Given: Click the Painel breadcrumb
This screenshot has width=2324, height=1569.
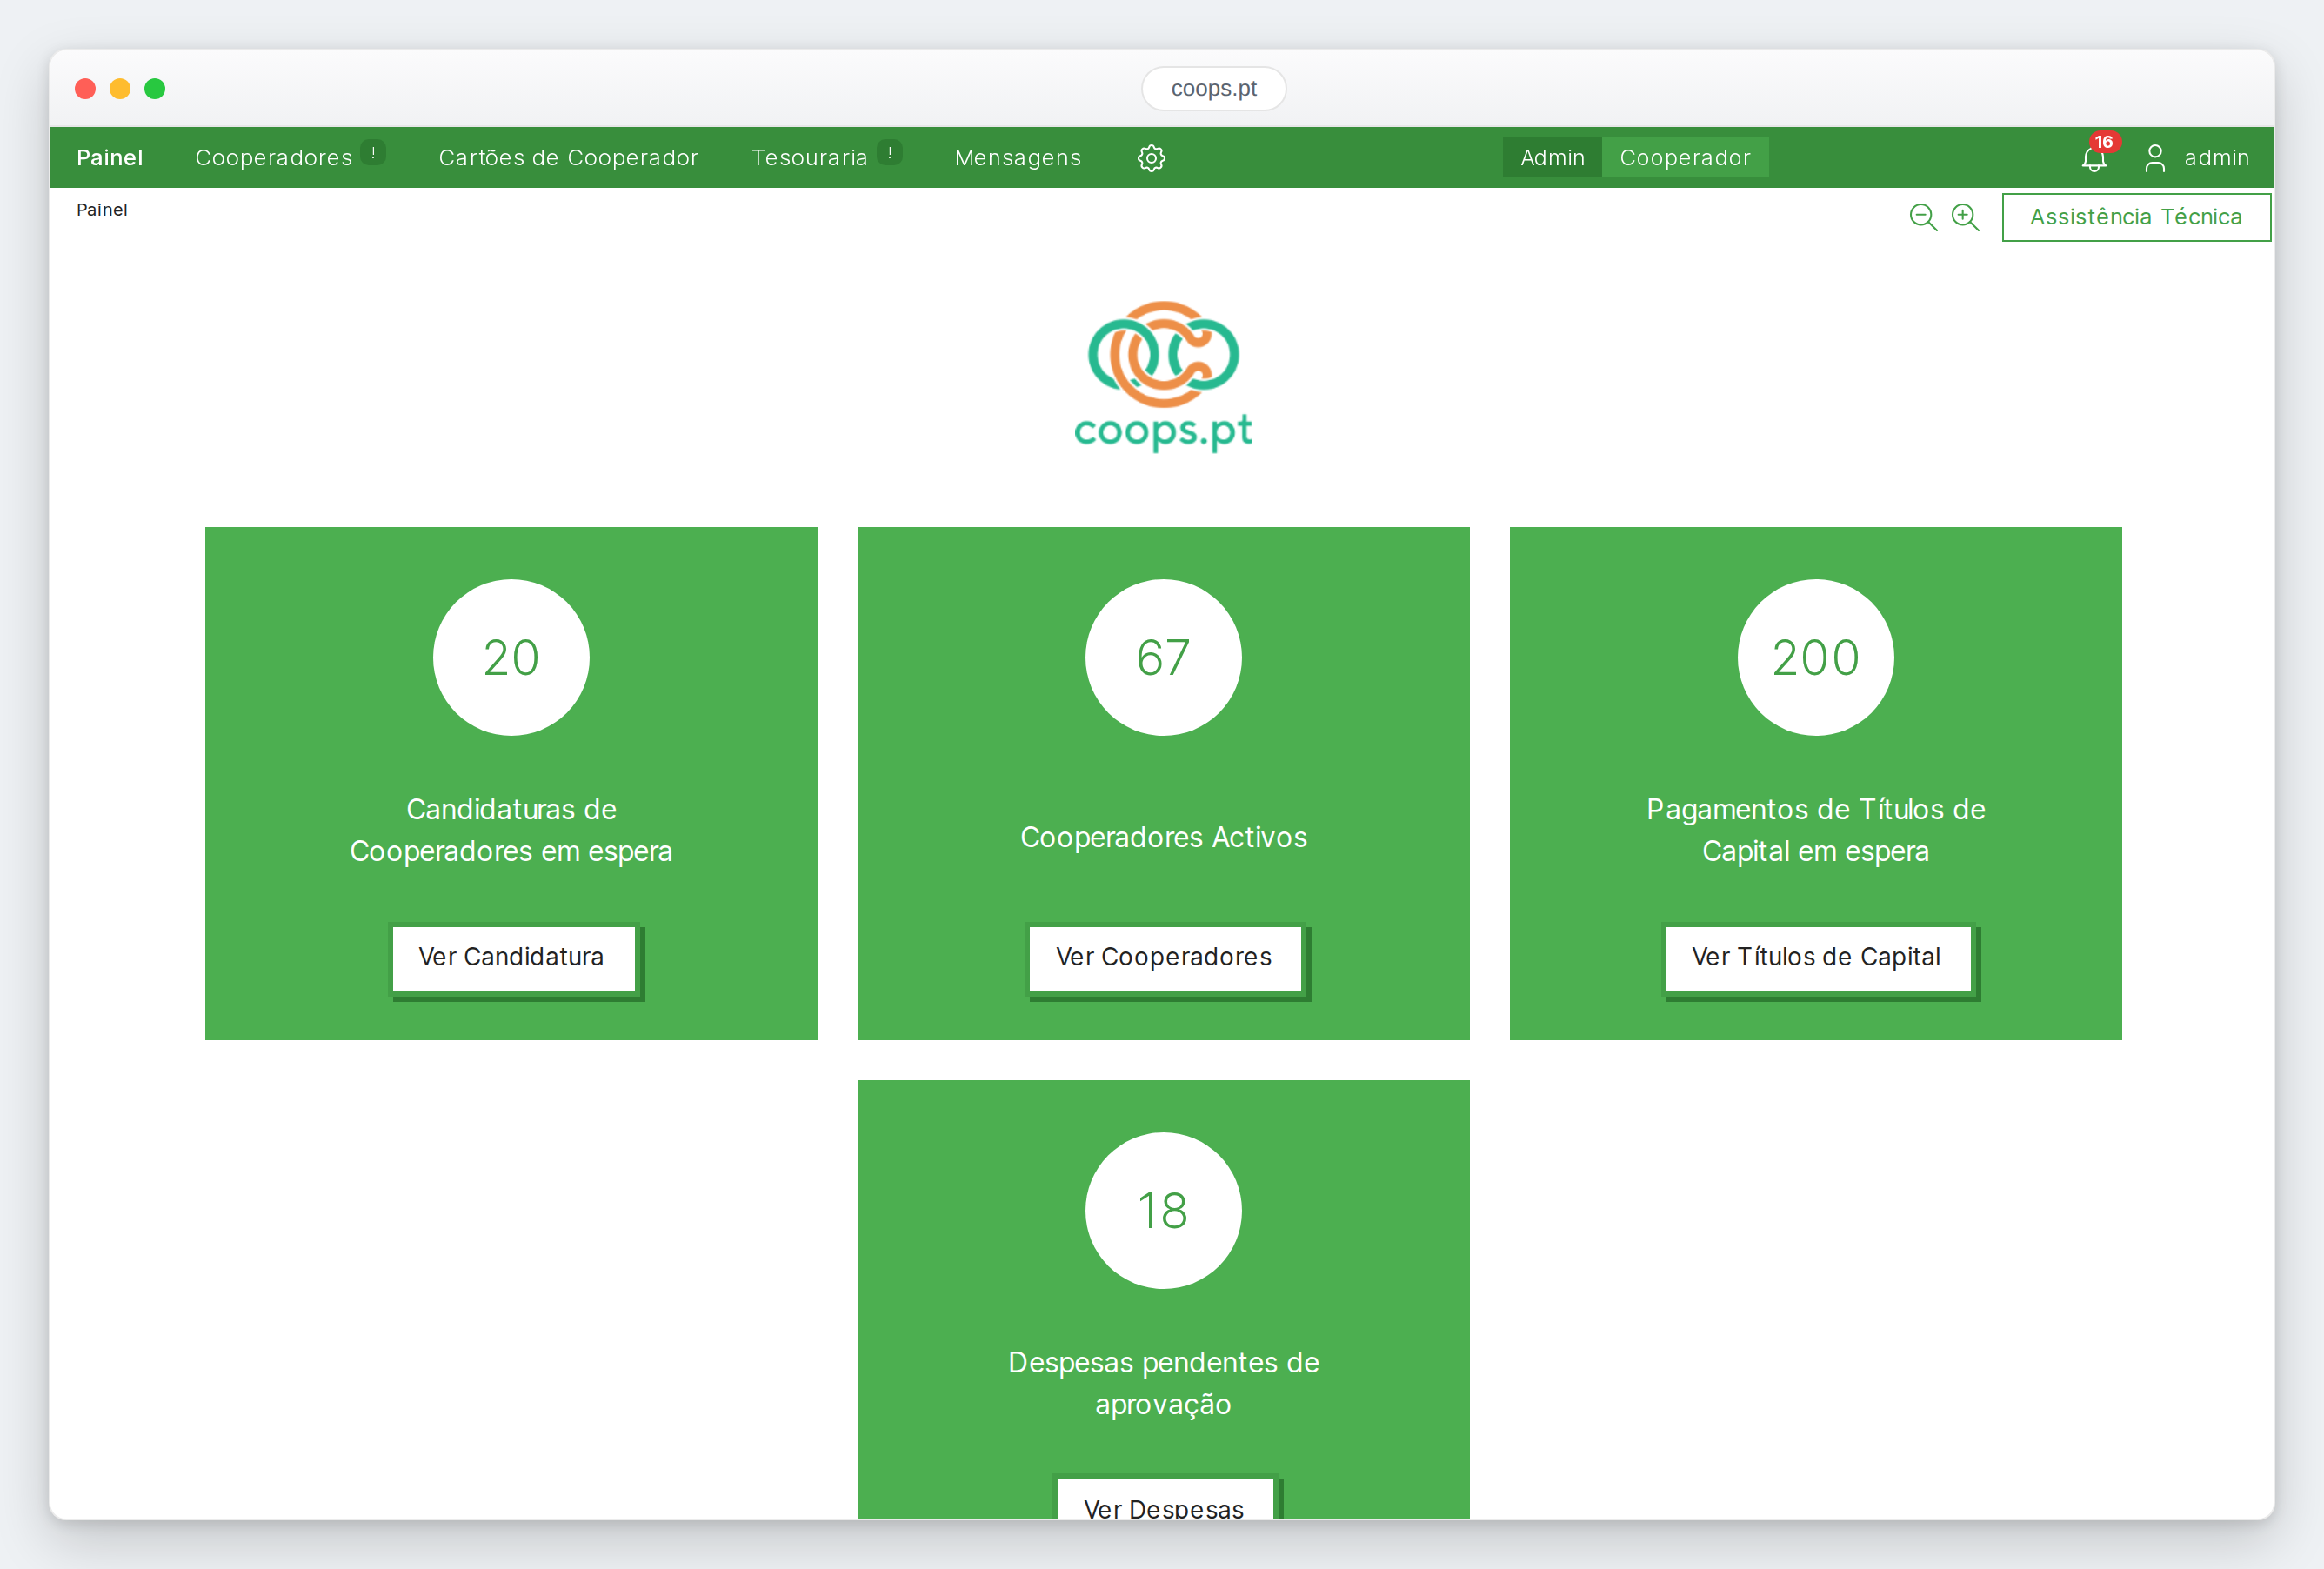Looking at the screenshot, I should (102, 210).
